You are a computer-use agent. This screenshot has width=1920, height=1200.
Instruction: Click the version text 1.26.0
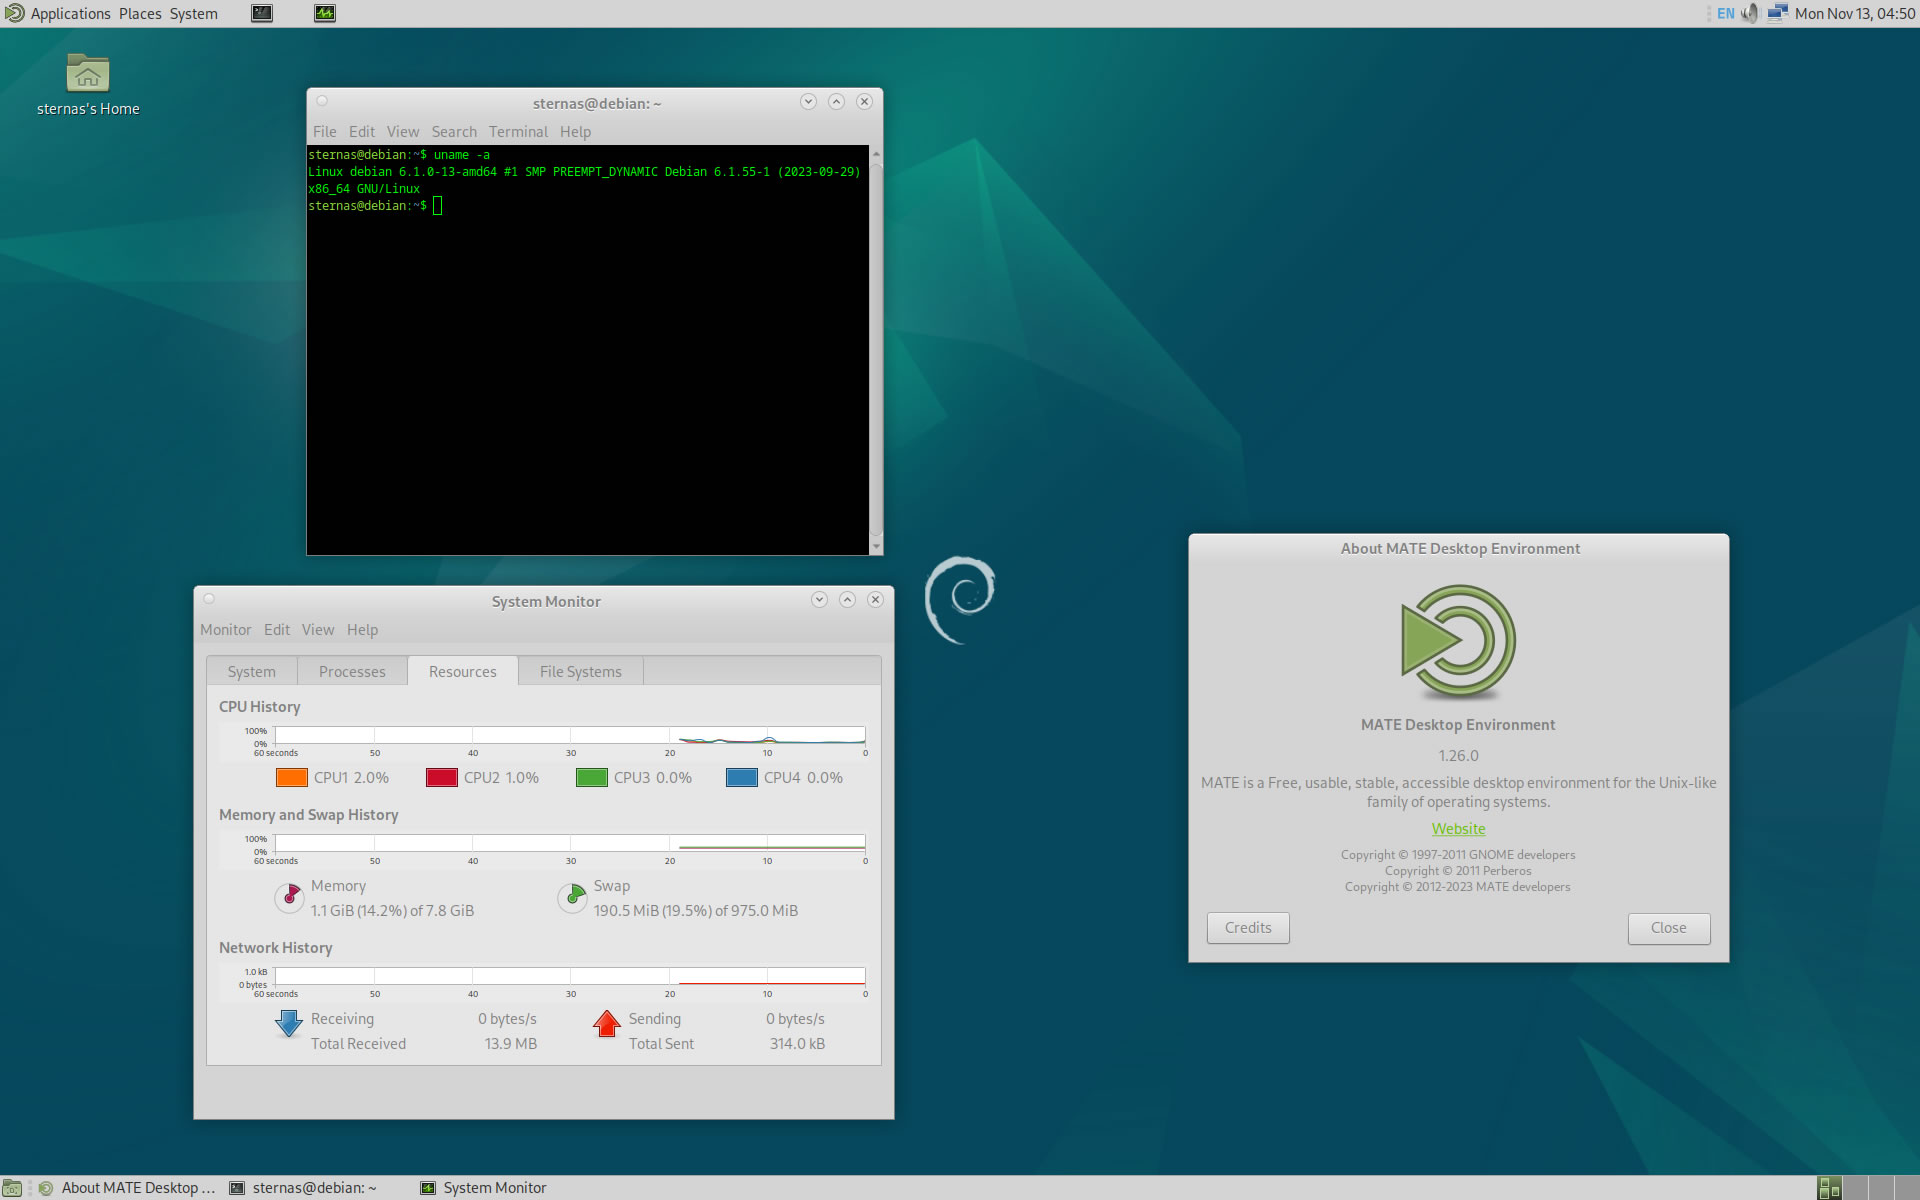pos(1458,756)
